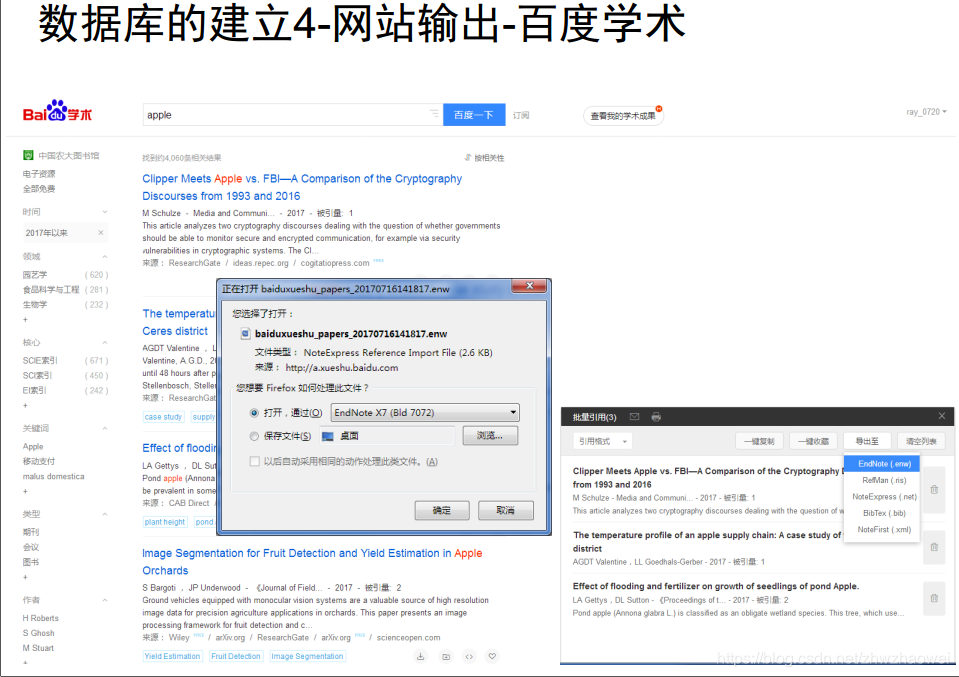Click the notification badge on 查看我的学术成果
This screenshot has height=677, width=959.
(x=659, y=108)
